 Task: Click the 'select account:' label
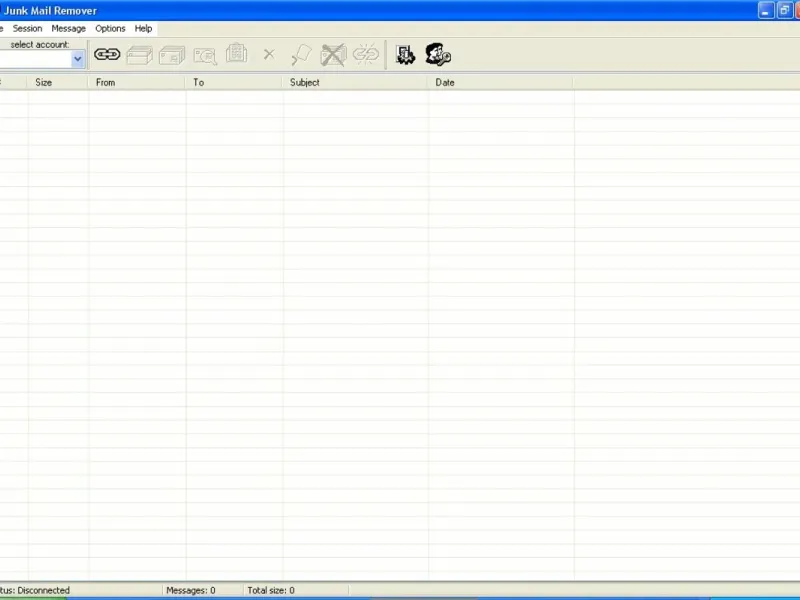pyautogui.click(x=40, y=44)
